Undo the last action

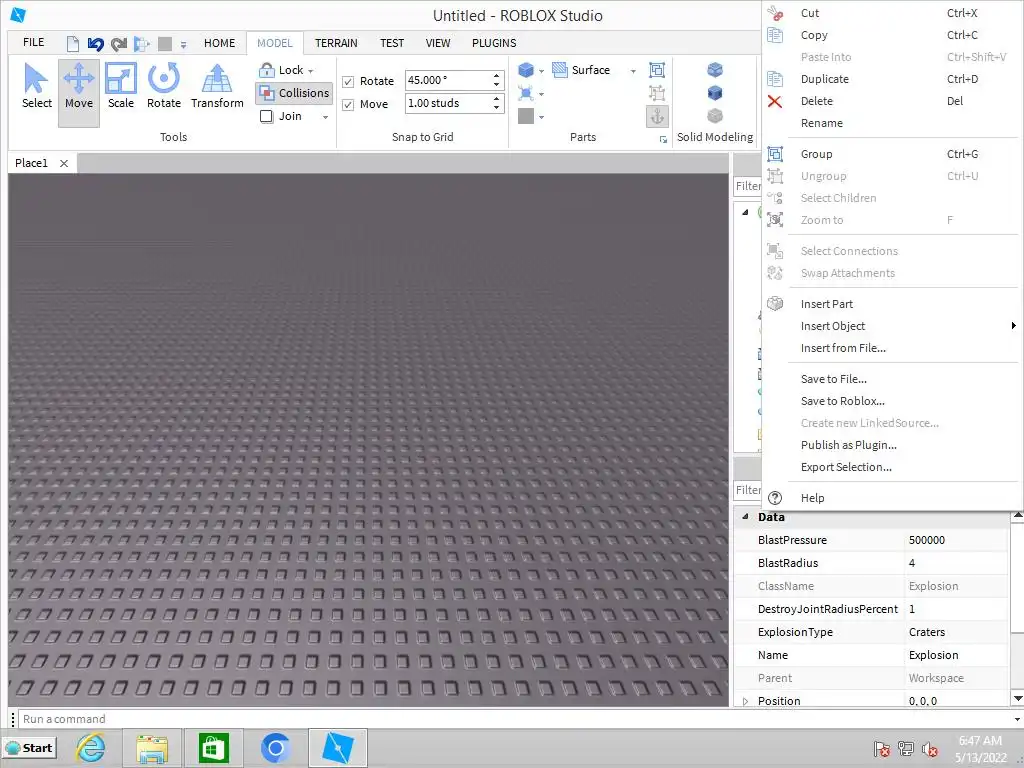click(95, 44)
